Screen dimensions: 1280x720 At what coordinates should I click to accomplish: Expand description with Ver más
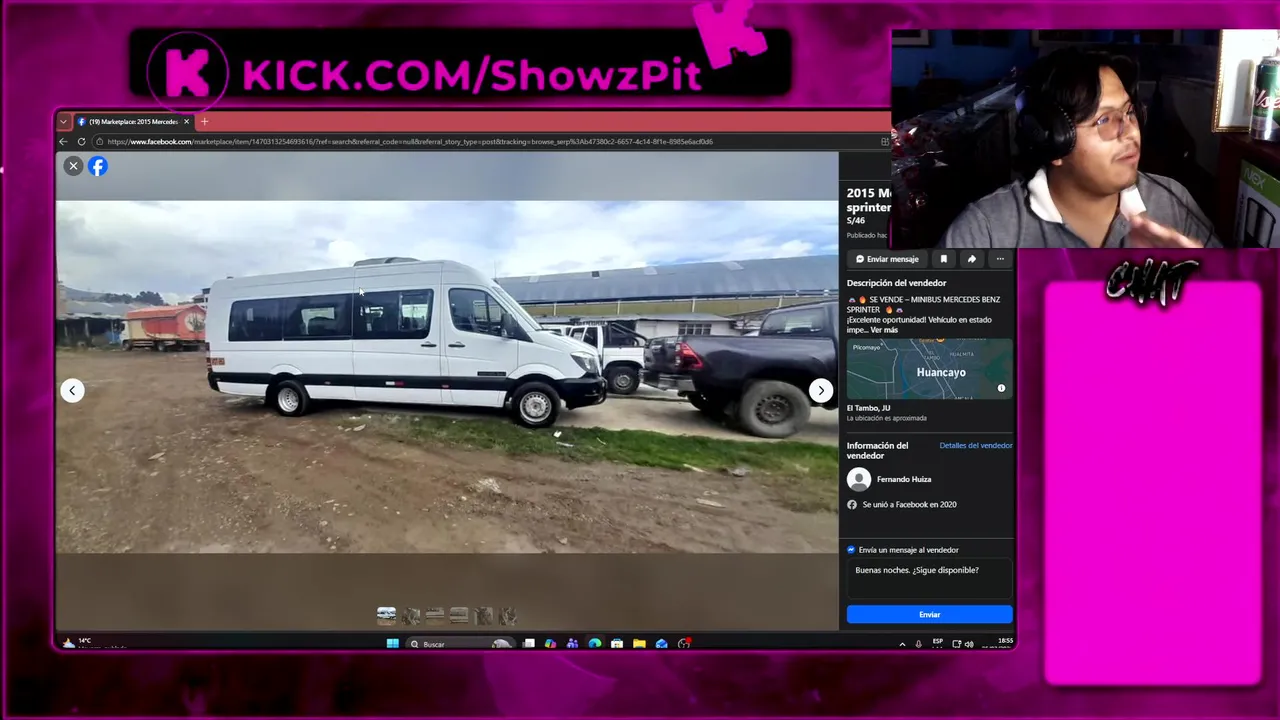[884, 330]
